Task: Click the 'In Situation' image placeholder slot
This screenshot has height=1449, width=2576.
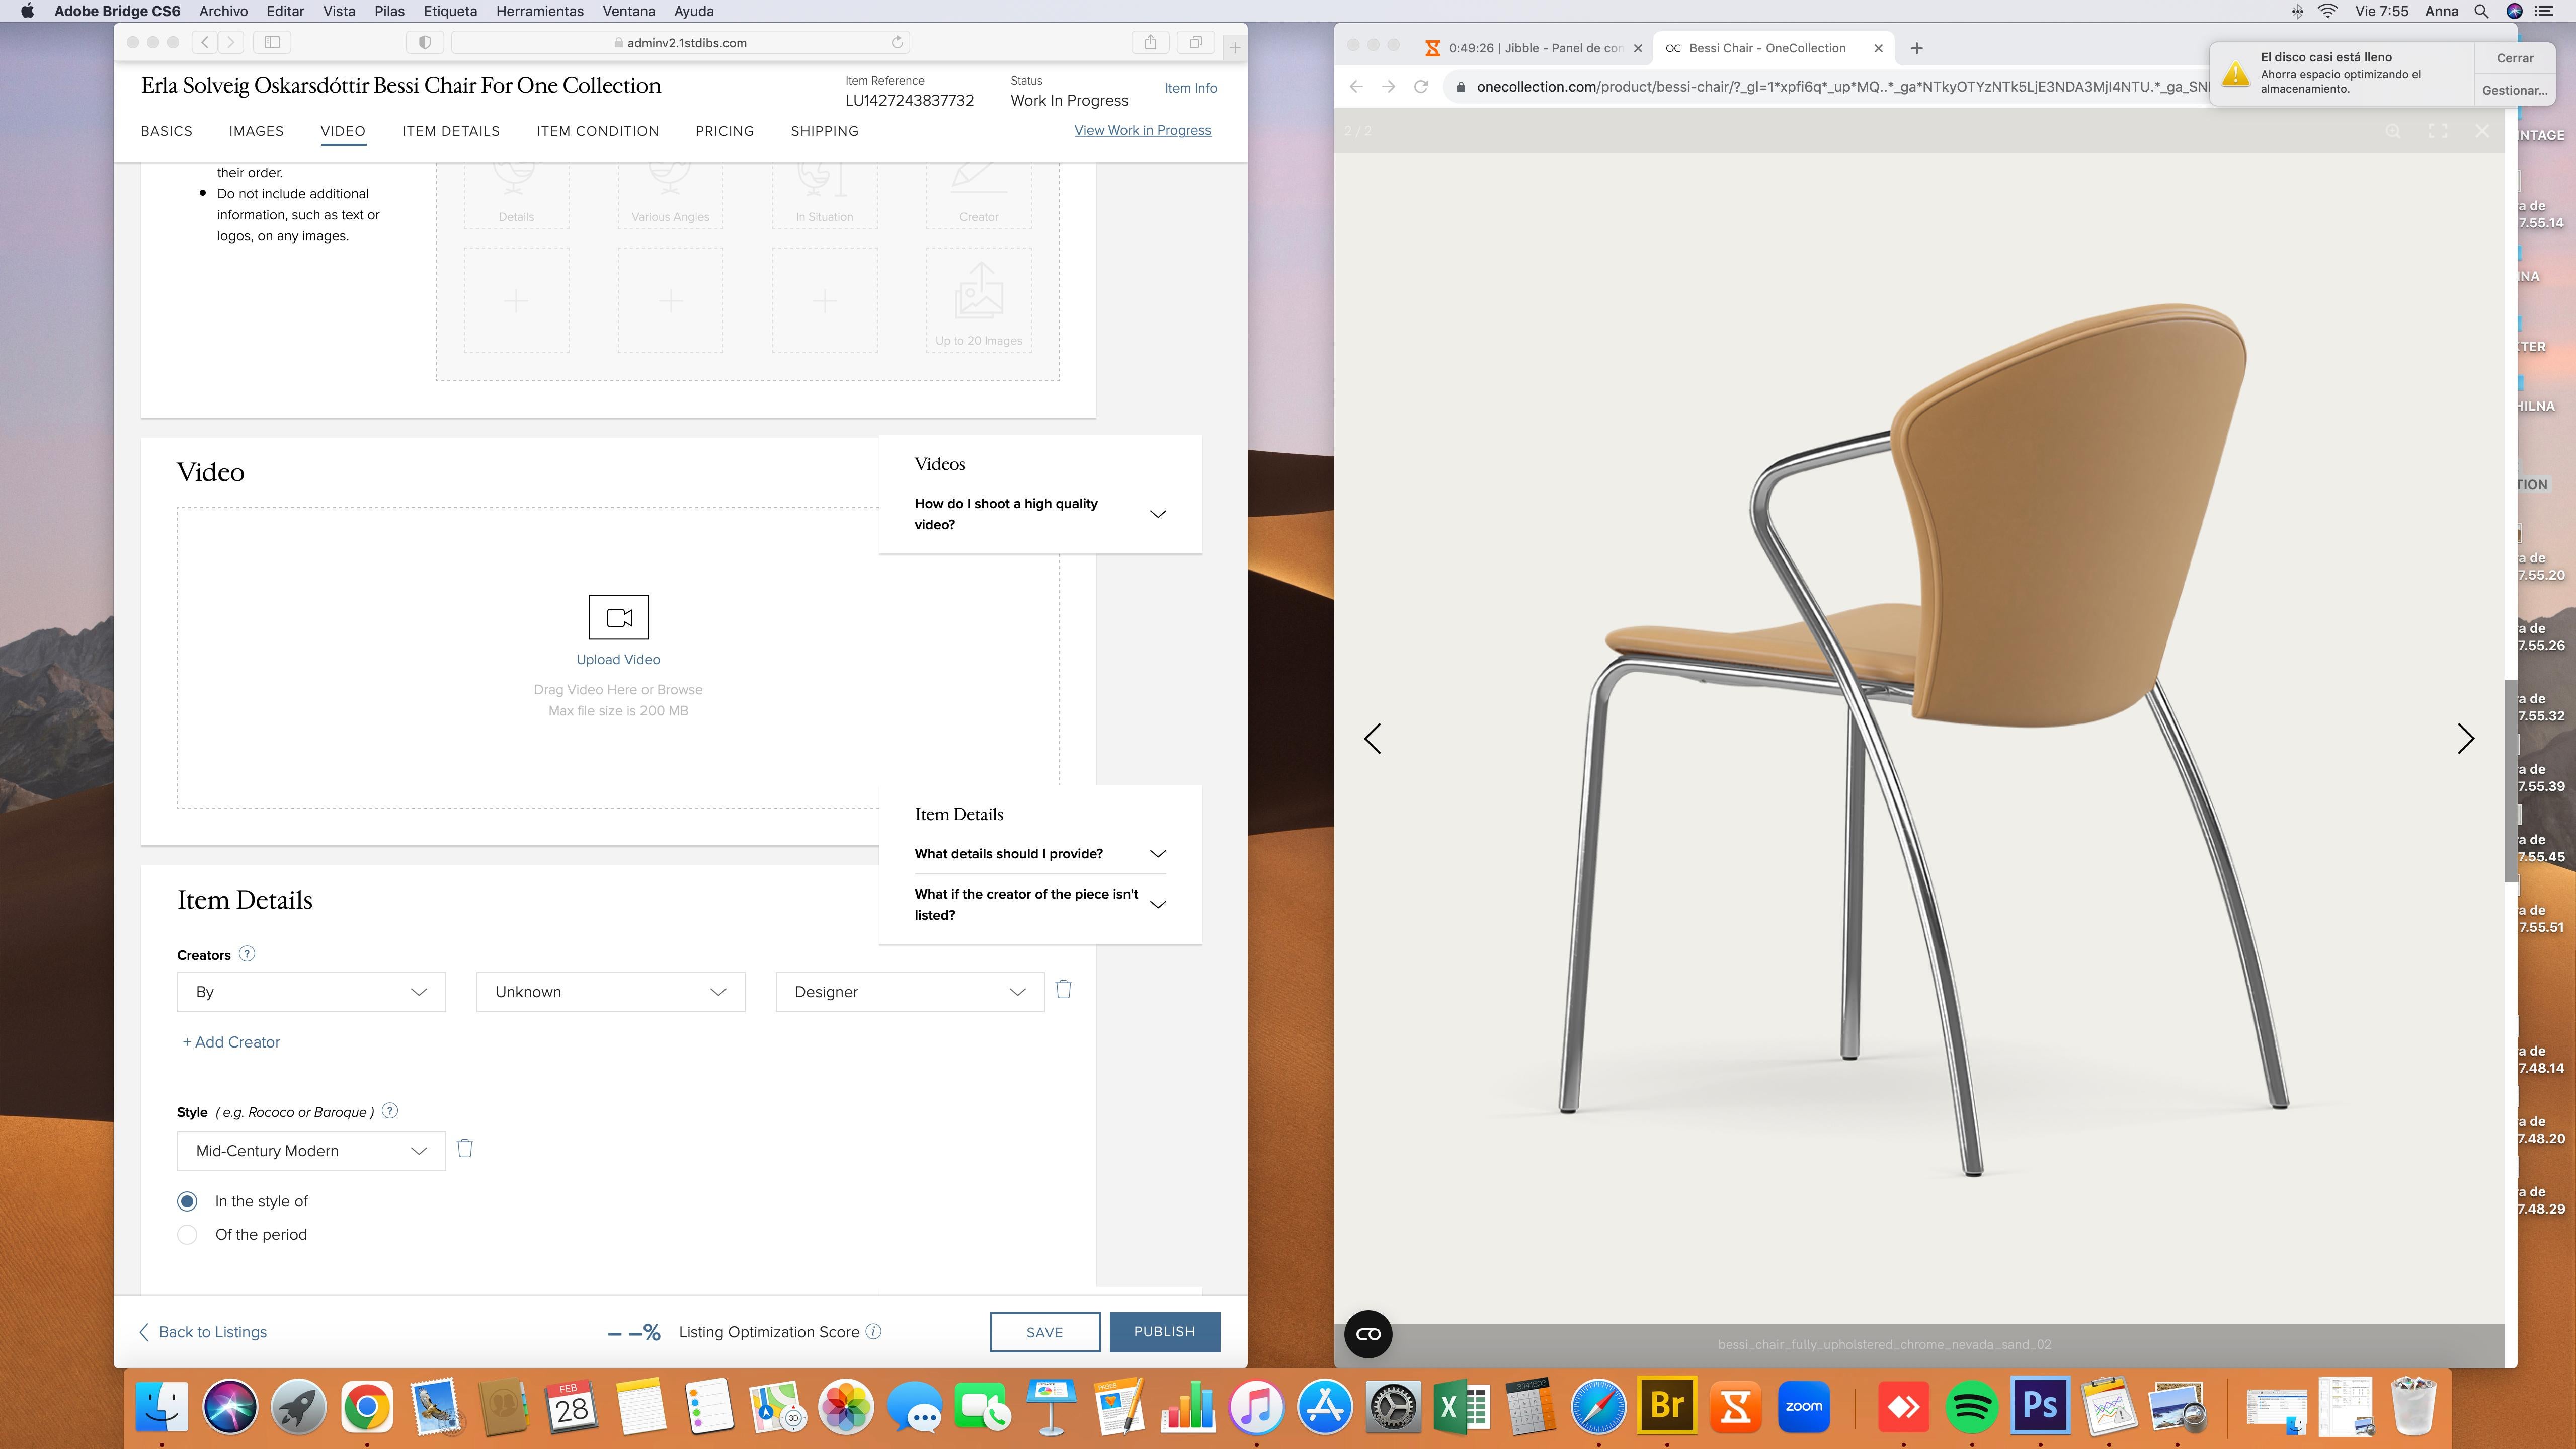Action: [x=825, y=195]
